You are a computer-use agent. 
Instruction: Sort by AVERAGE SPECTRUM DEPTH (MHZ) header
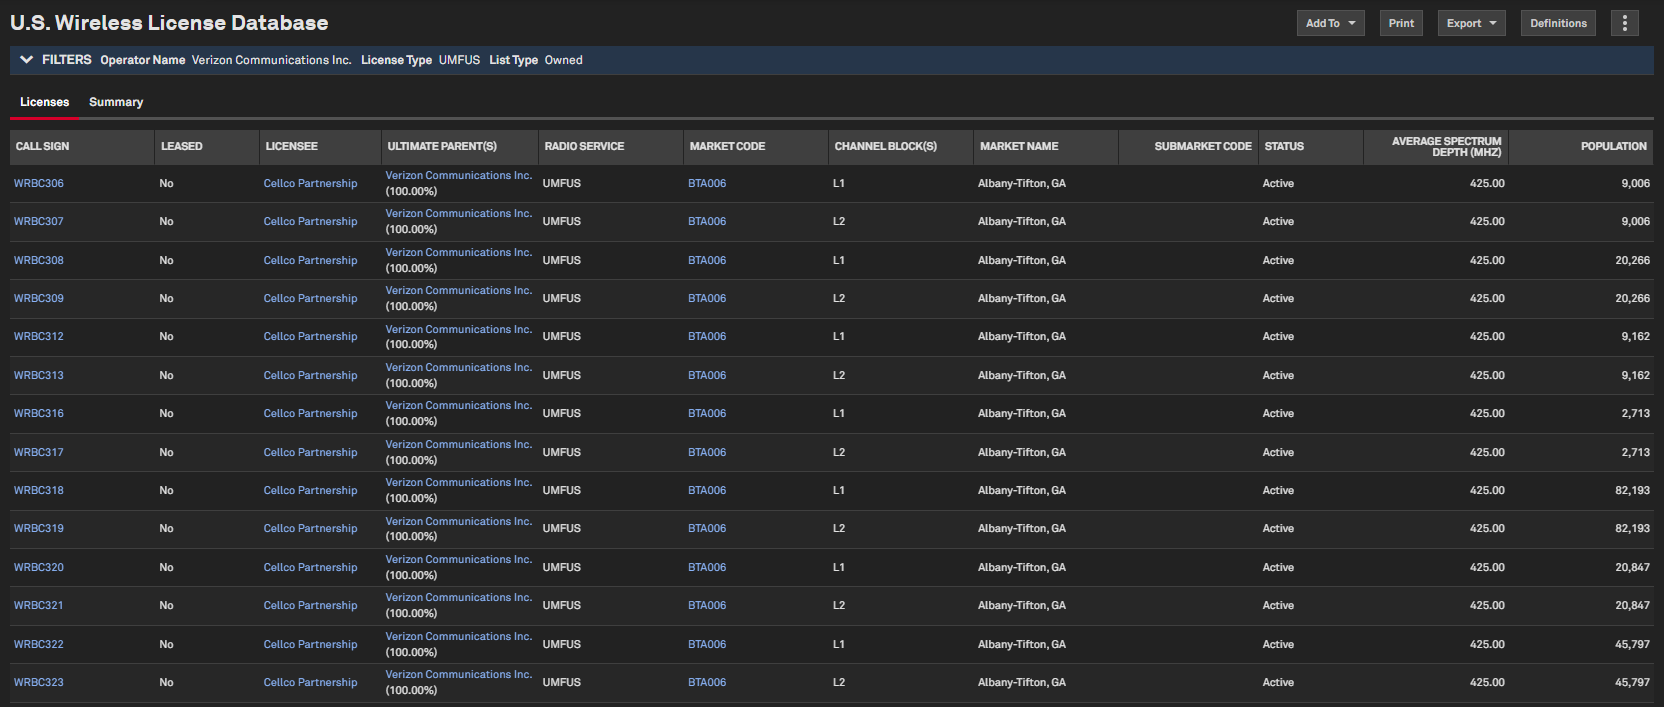click(x=1446, y=146)
